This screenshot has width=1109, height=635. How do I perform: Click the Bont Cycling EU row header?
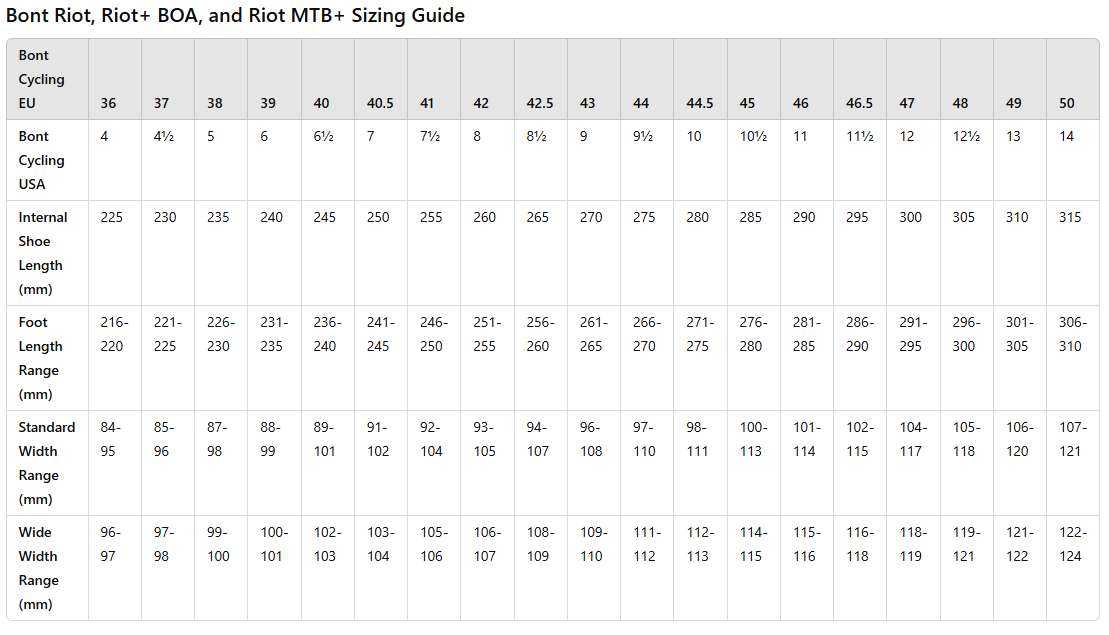(x=42, y=80)
